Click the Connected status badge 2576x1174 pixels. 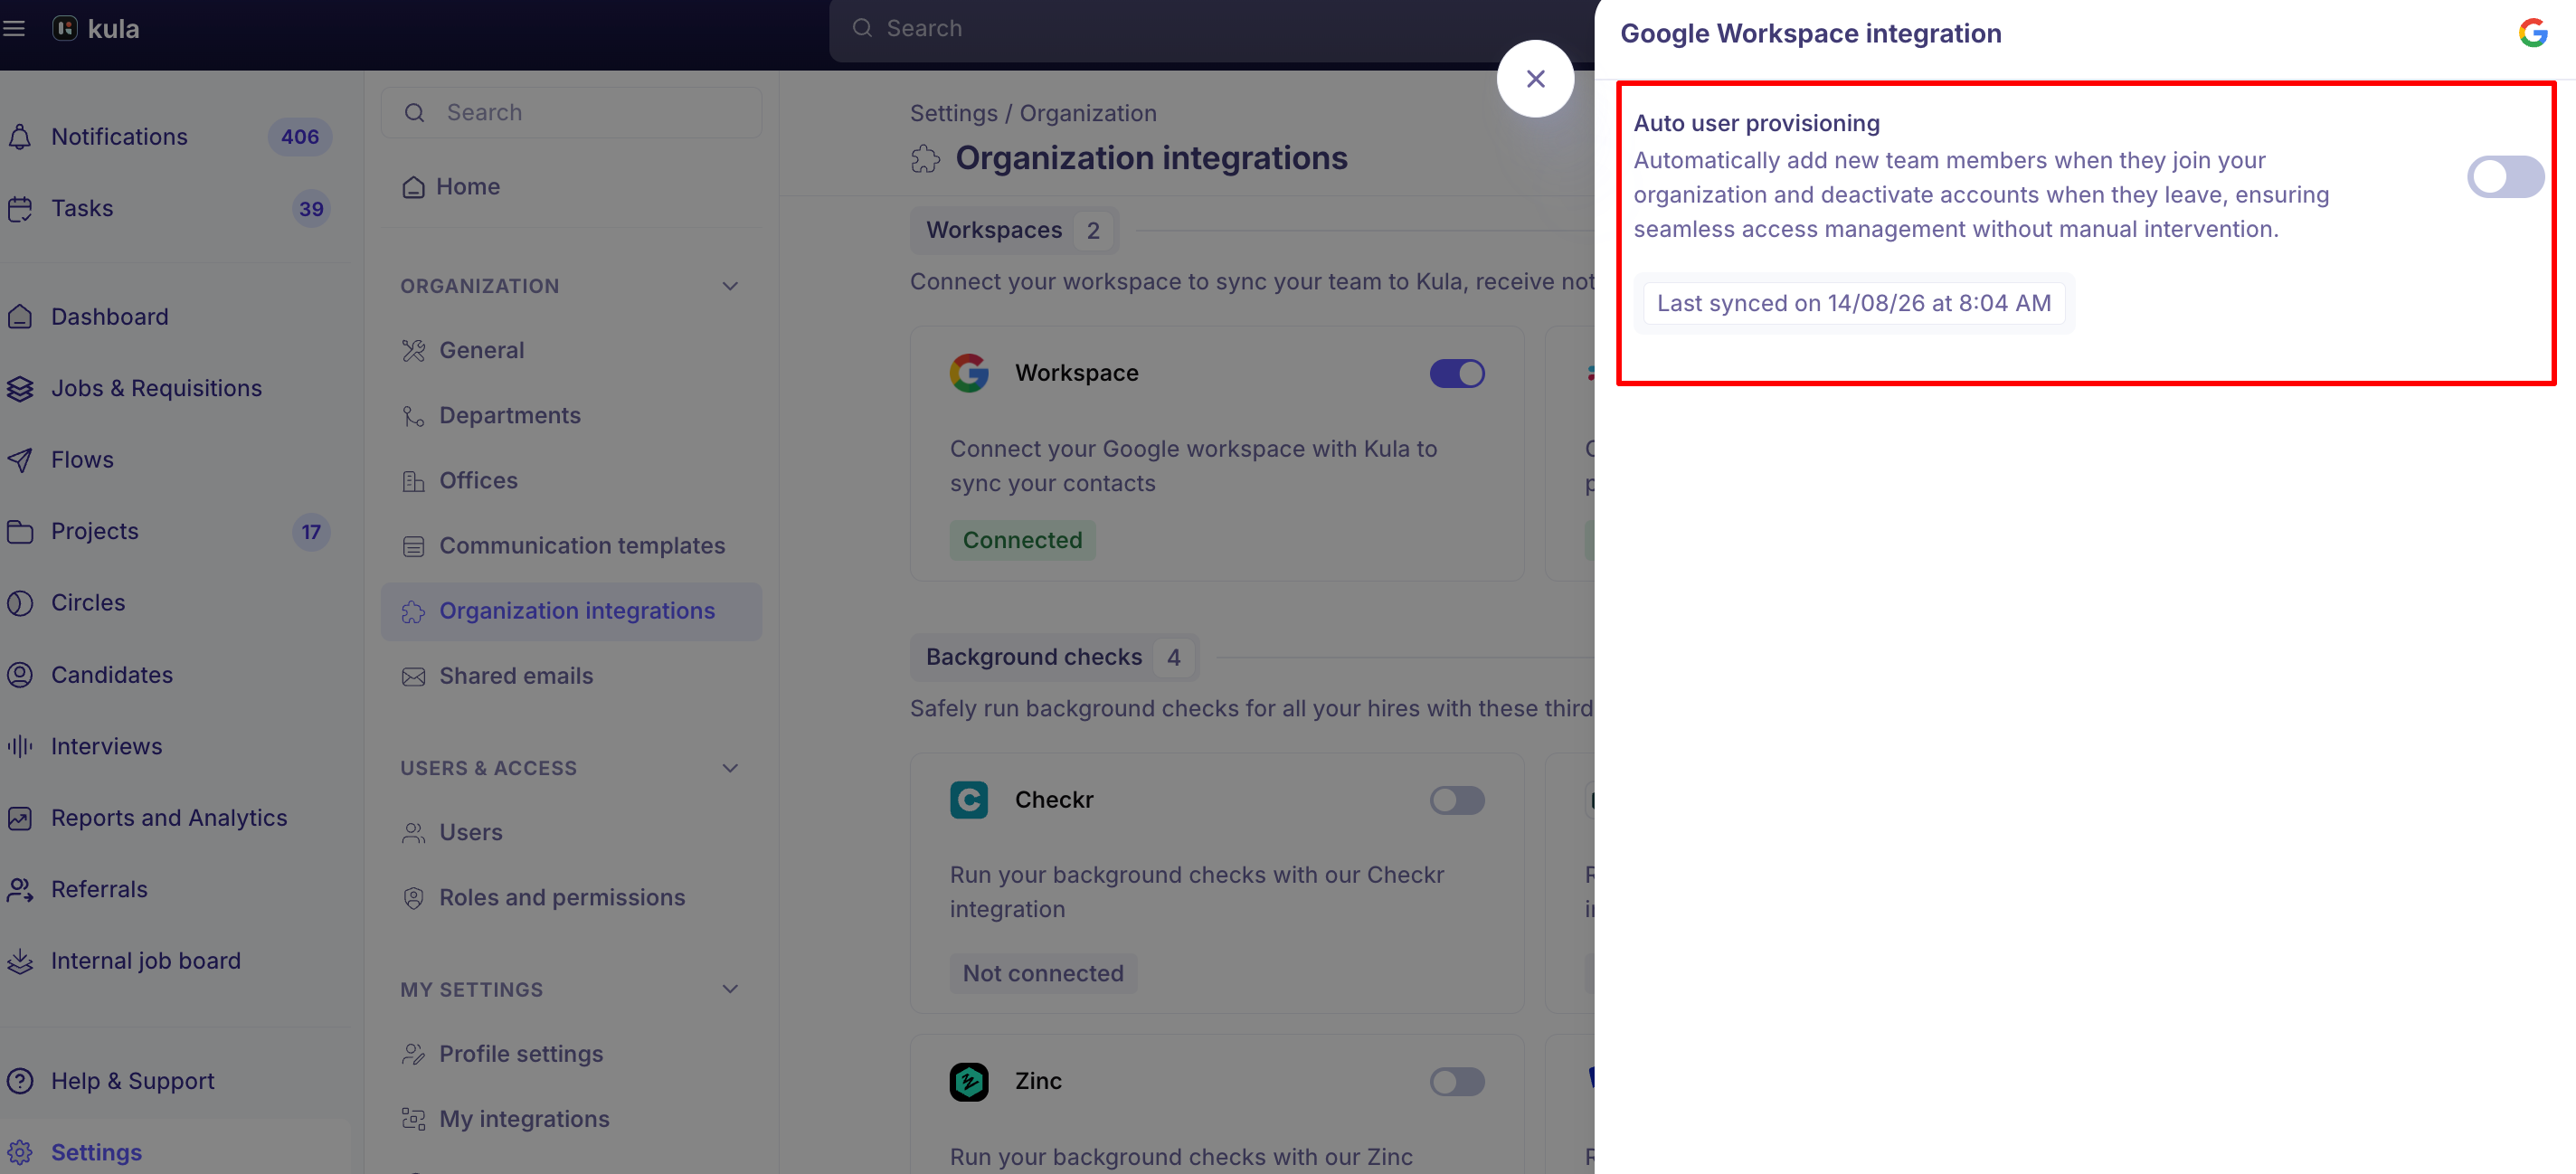(x=1022, y=541)
